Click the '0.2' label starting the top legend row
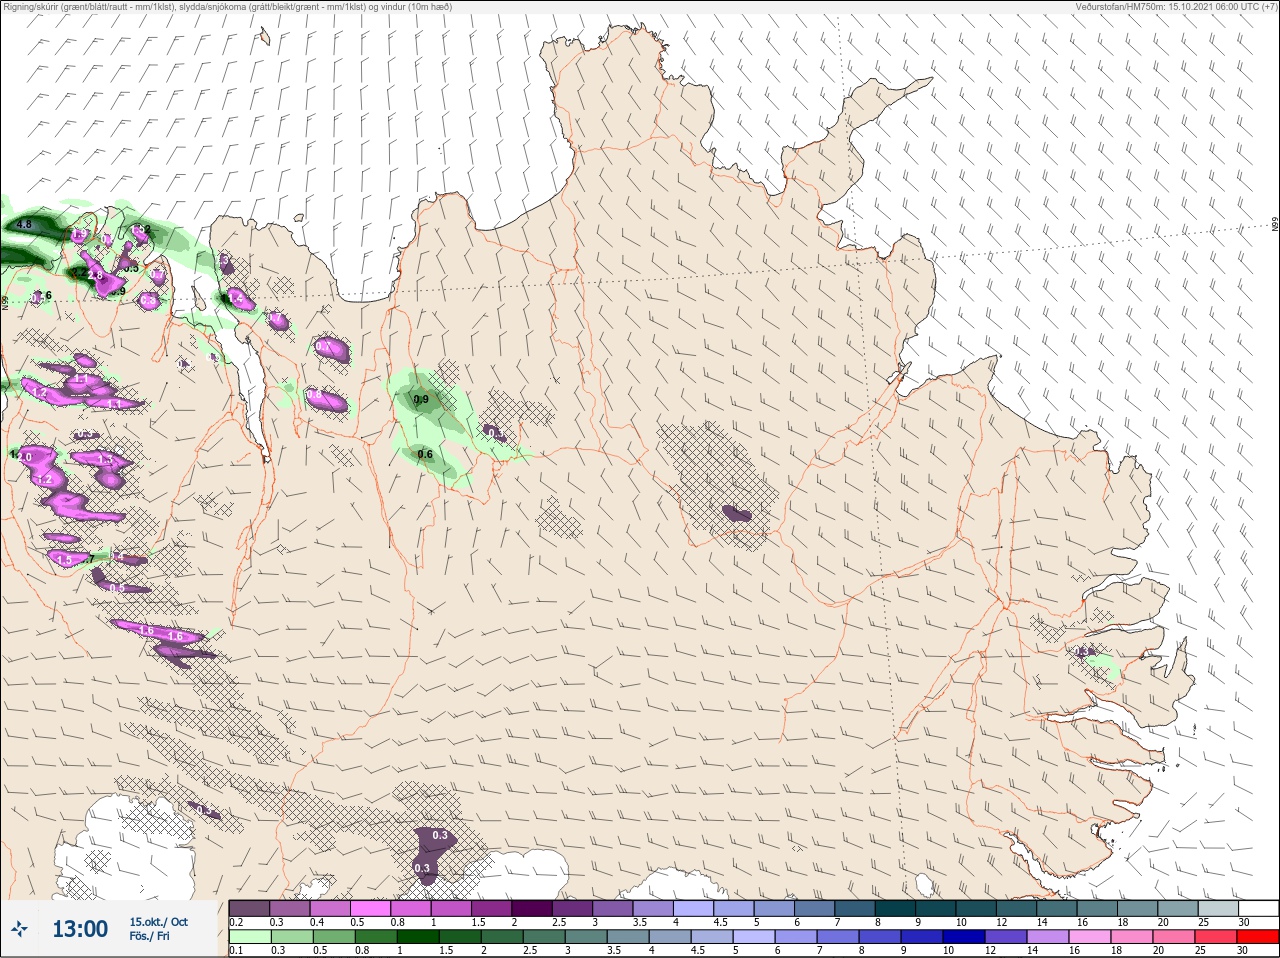 coord(236,922)
